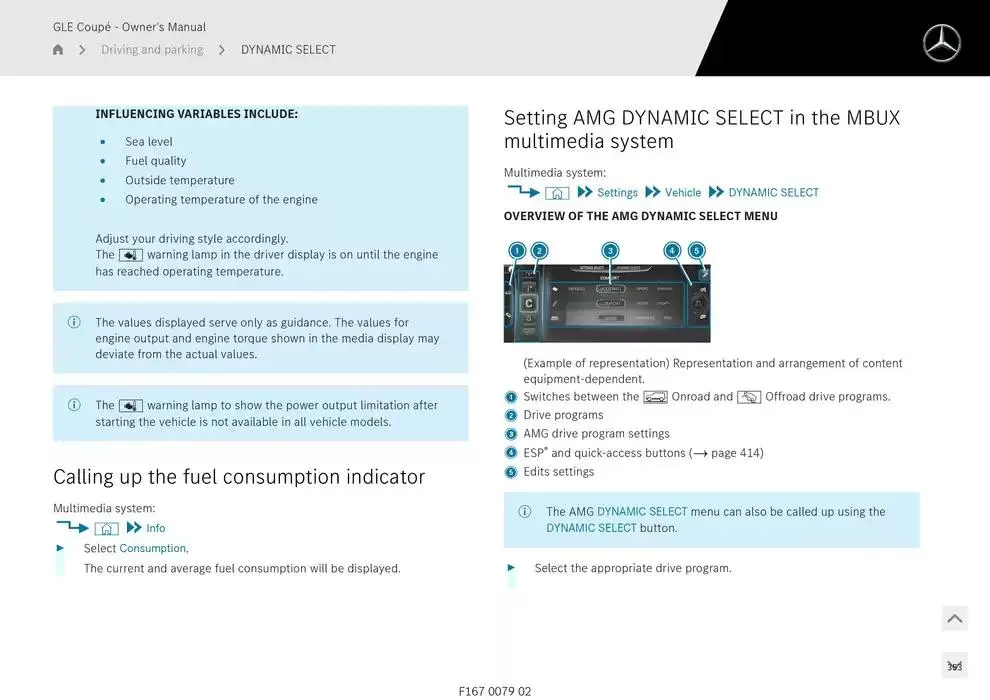Screen dimensions: 990x700
Task: Select DYNAMIC SELECT breadcrumb item
Action: click(x=288, y=49)
